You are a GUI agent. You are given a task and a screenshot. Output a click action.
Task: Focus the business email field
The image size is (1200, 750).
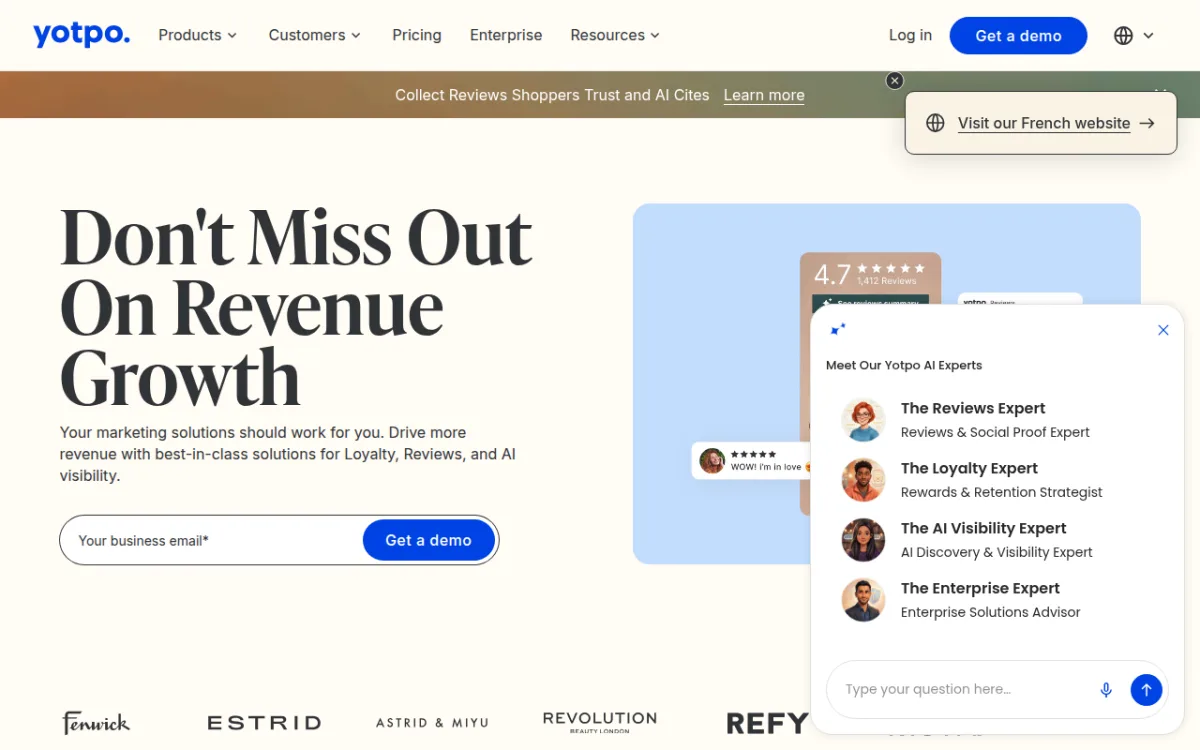212,540
